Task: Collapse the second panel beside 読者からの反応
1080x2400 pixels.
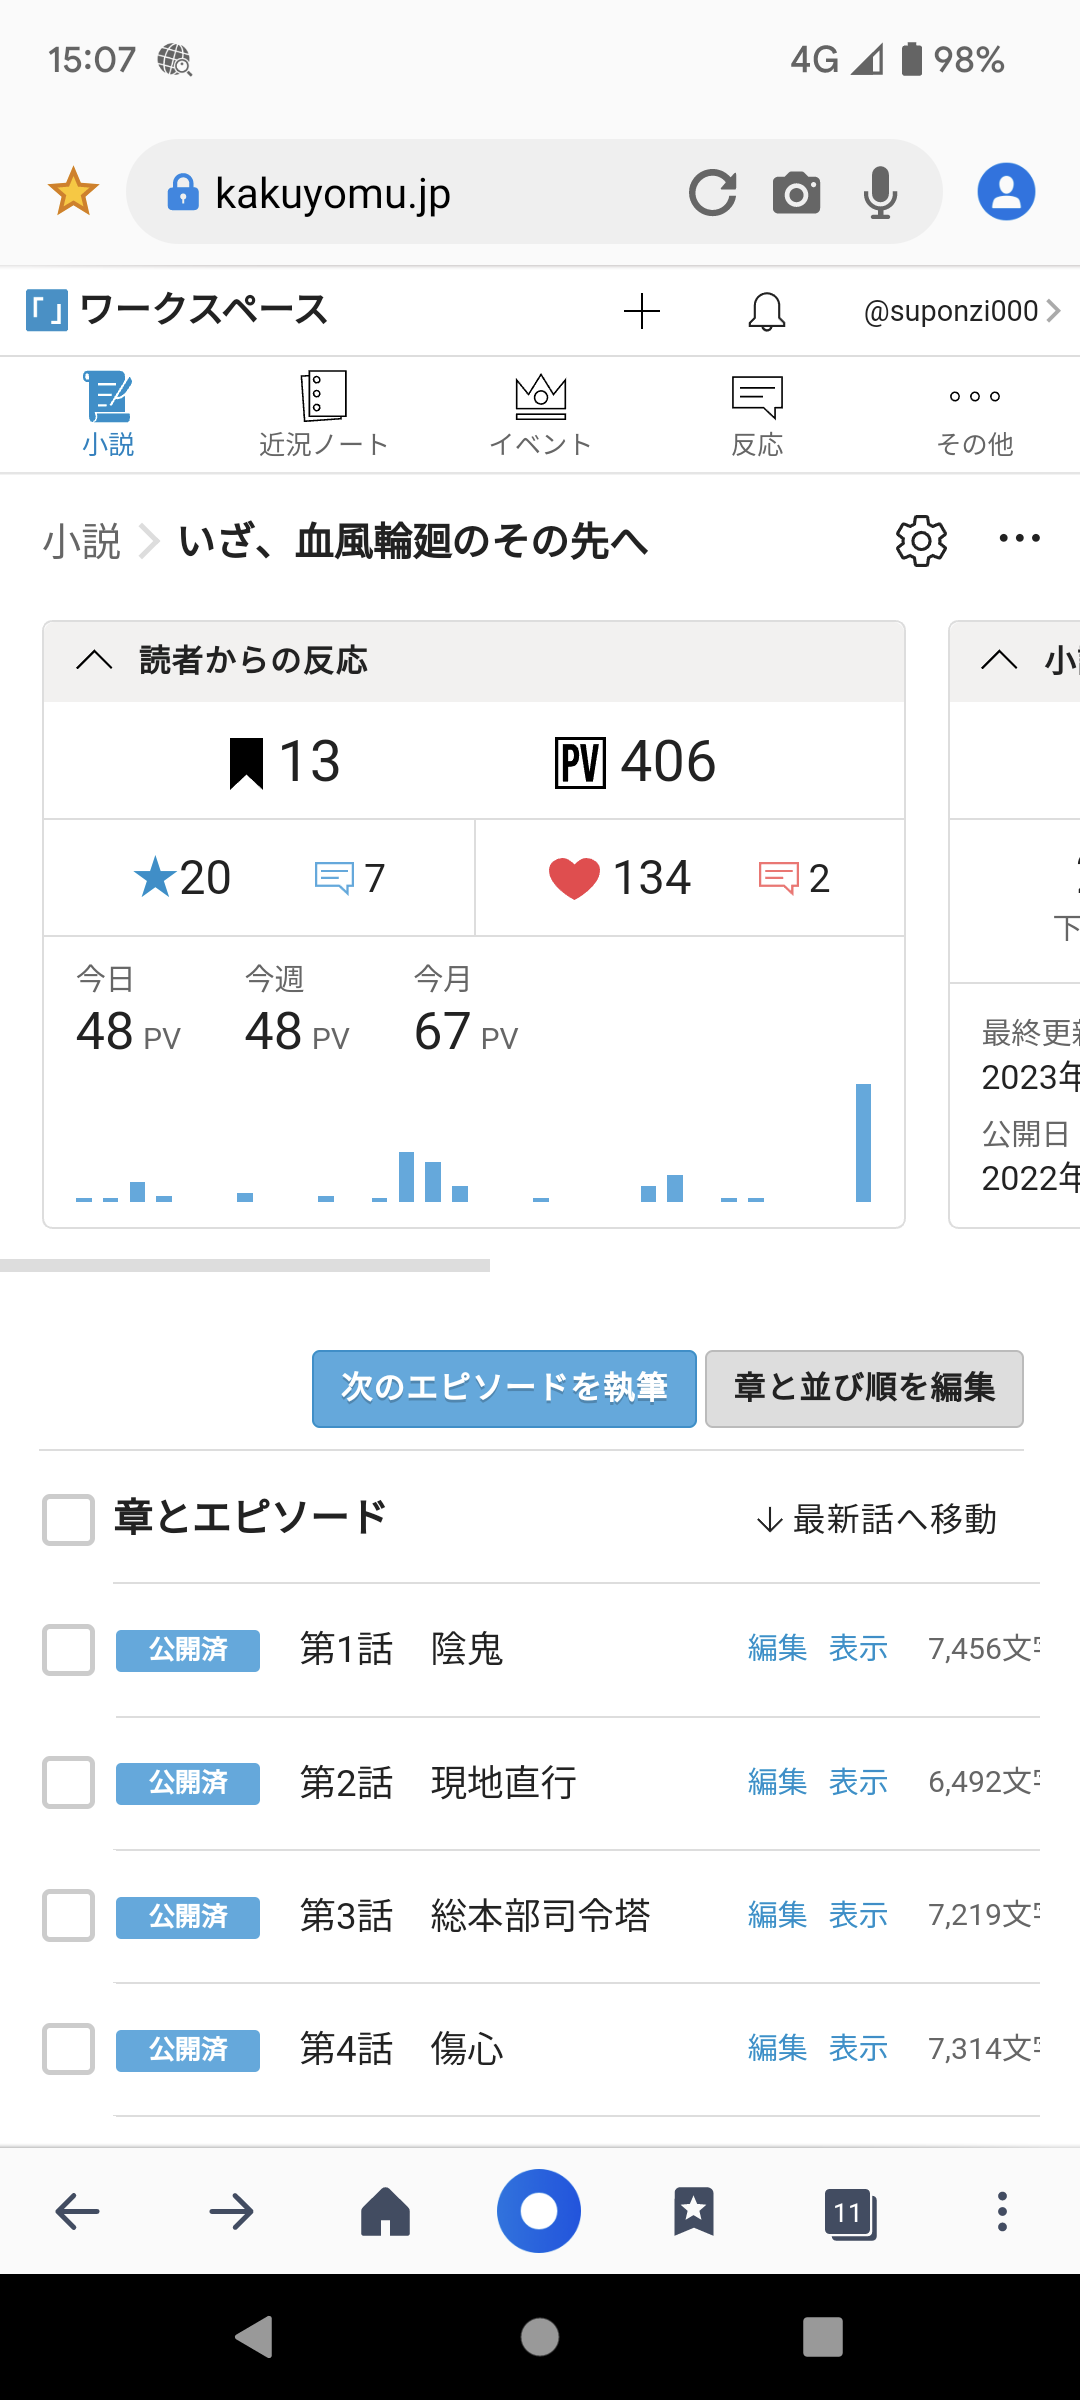Action: click(999, 660)
